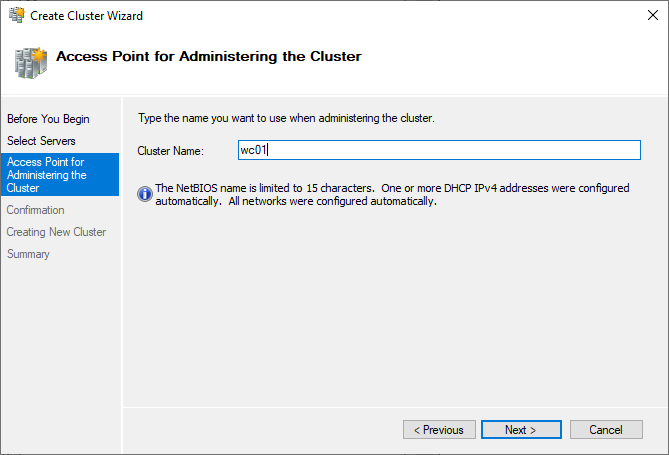Click the Access Point page heading
The height and width of the screenshot is (455, 669).
(208, 56)
